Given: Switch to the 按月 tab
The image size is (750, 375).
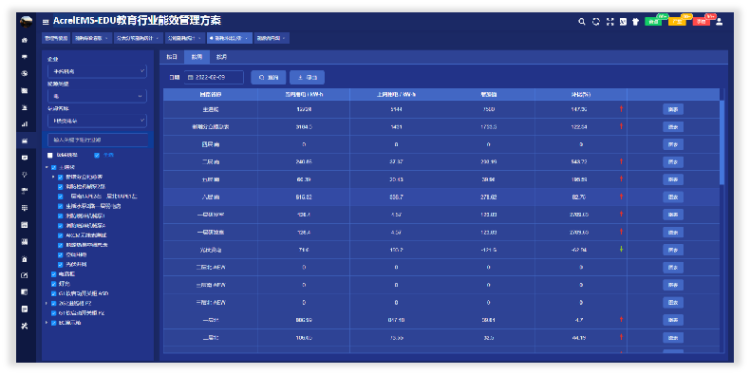Looking at the screenshot, I should point(221,57).
